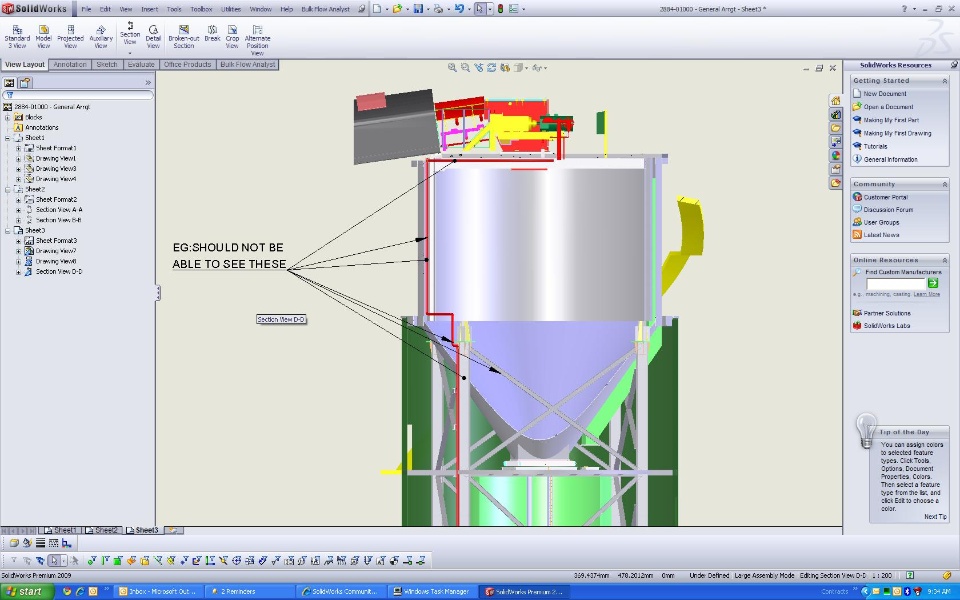The width and height of the screenshot is (960, 600).
Task: Click the Line Style icon with horizontal lines
Action: click(40, 542)
